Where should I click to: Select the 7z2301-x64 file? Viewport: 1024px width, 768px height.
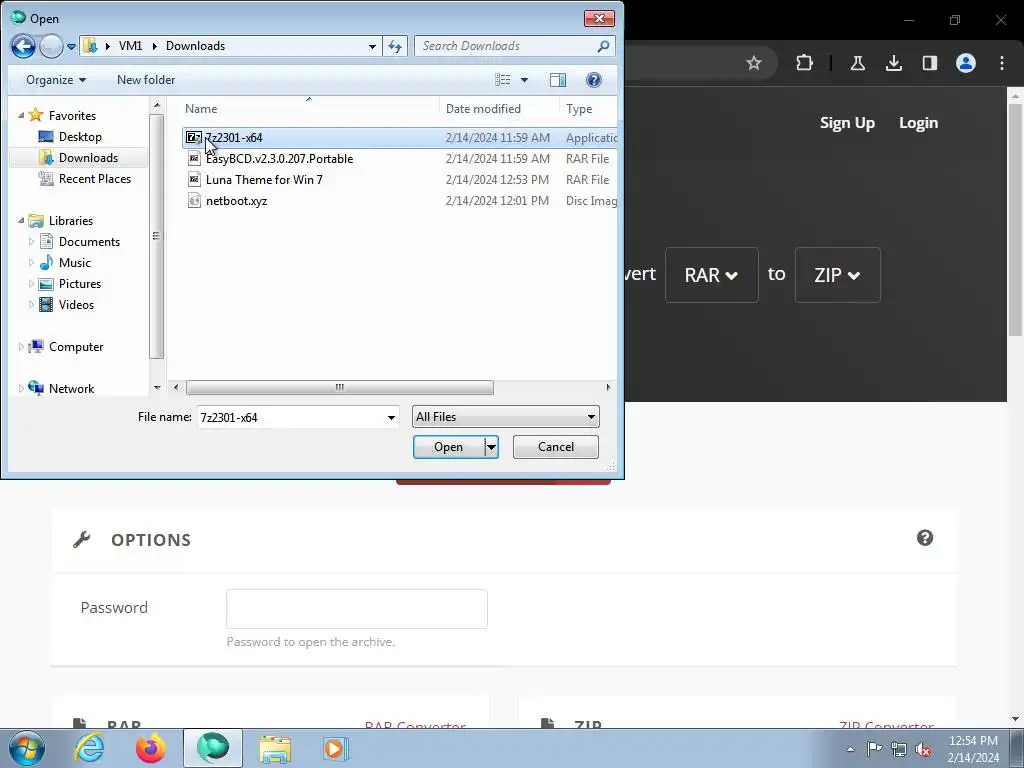tap(398, 138)
